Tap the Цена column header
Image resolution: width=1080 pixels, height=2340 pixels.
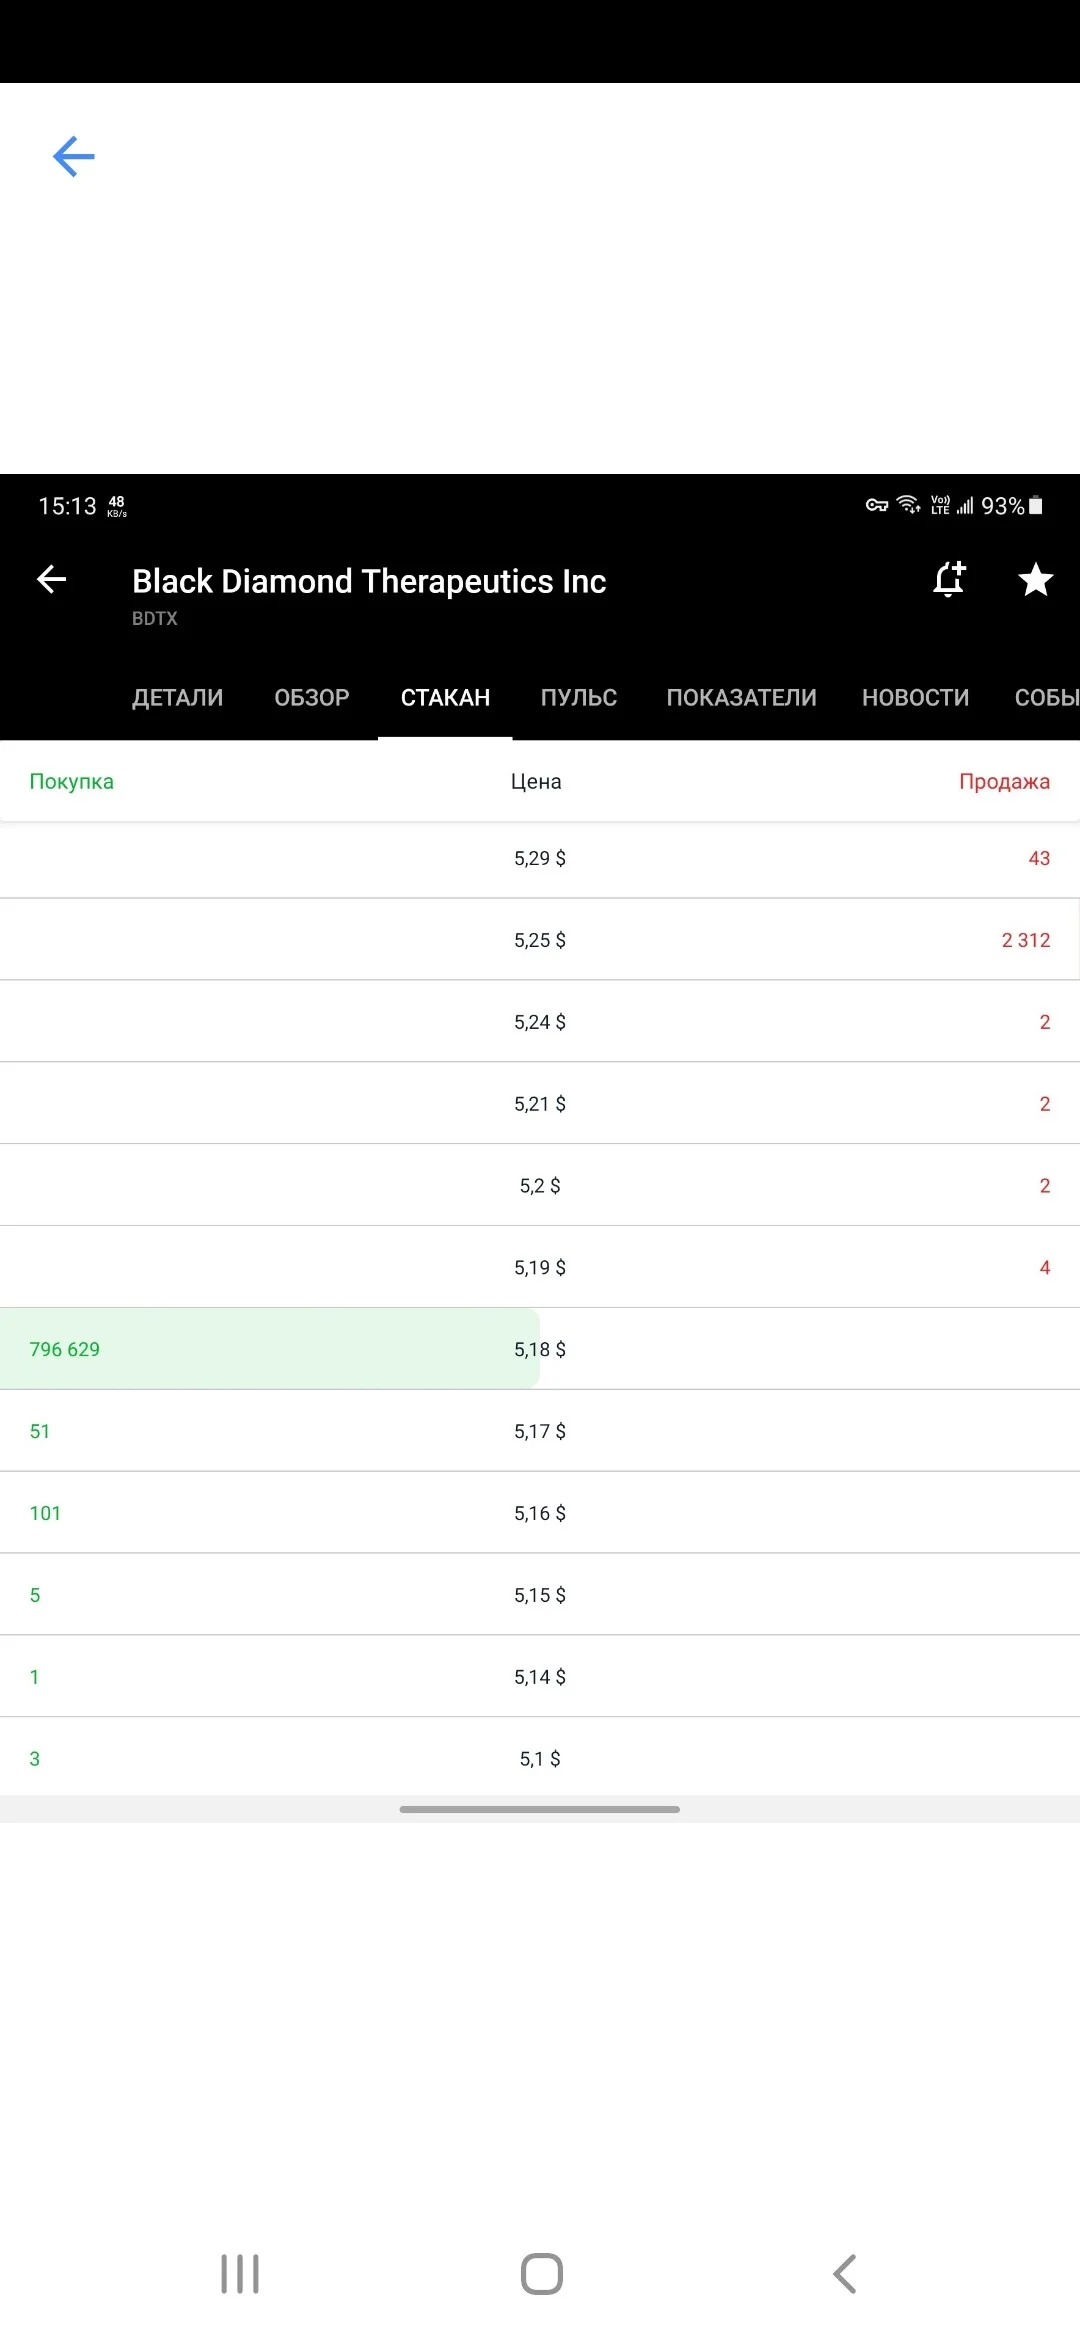pyautogui.click(x=536, y=781)
